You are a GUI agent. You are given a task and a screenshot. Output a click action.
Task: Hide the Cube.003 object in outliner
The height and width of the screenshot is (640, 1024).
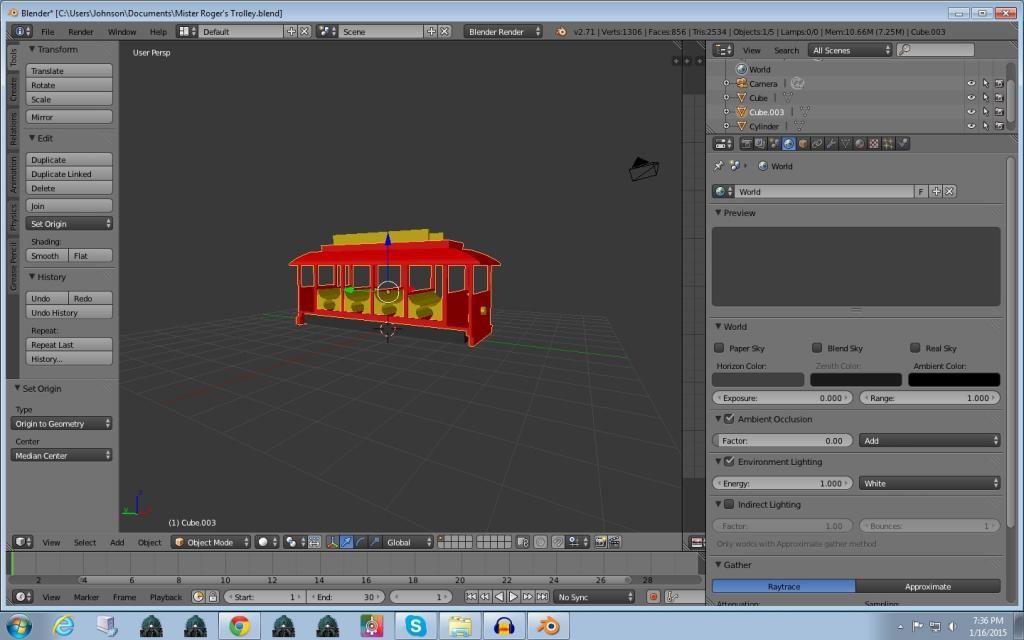point(971,112)
